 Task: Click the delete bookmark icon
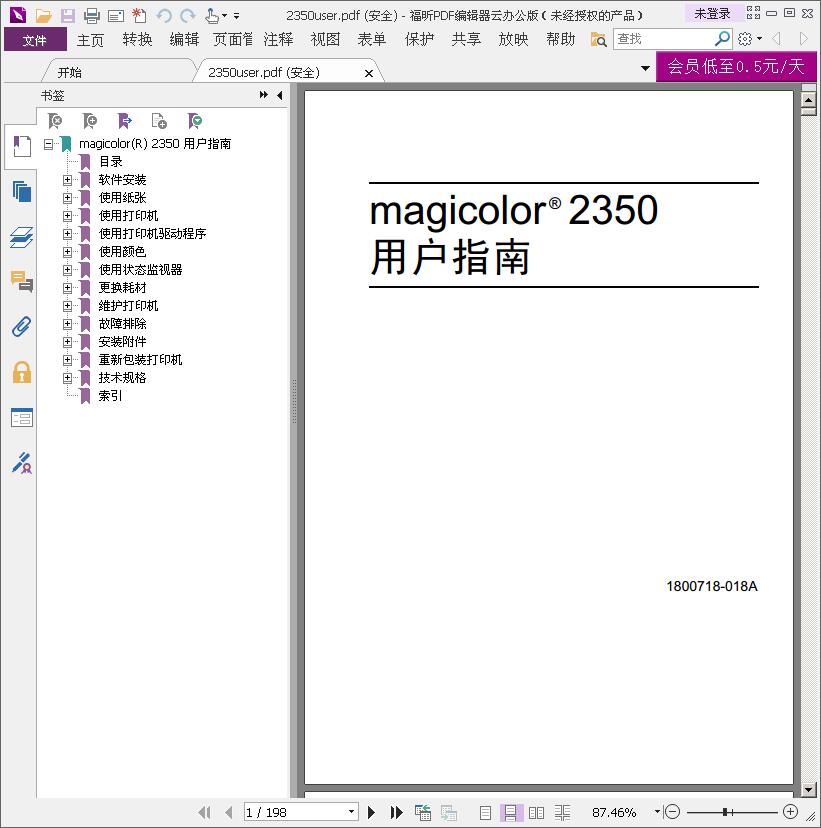(55, 121)
